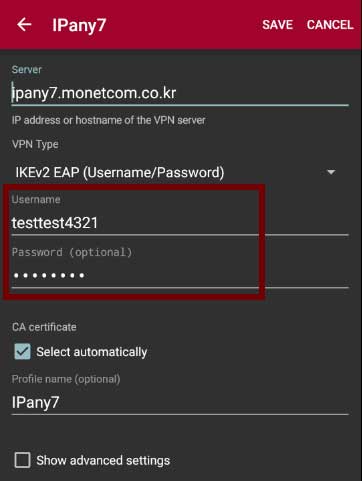The width and height of the screenshot is (362, 481).
Task: Click the Show advanced settings label
Action: pyautogui.click(x=103, y=460)
